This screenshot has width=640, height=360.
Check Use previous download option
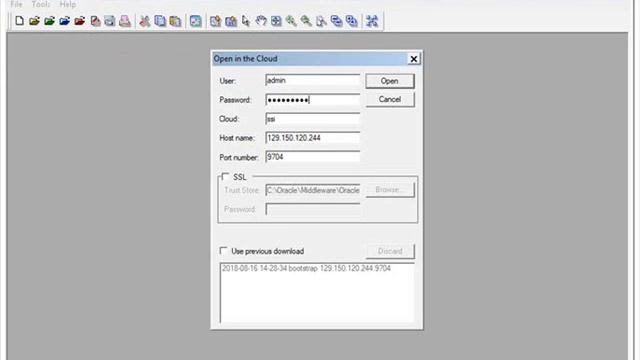(x=223, y=251)
